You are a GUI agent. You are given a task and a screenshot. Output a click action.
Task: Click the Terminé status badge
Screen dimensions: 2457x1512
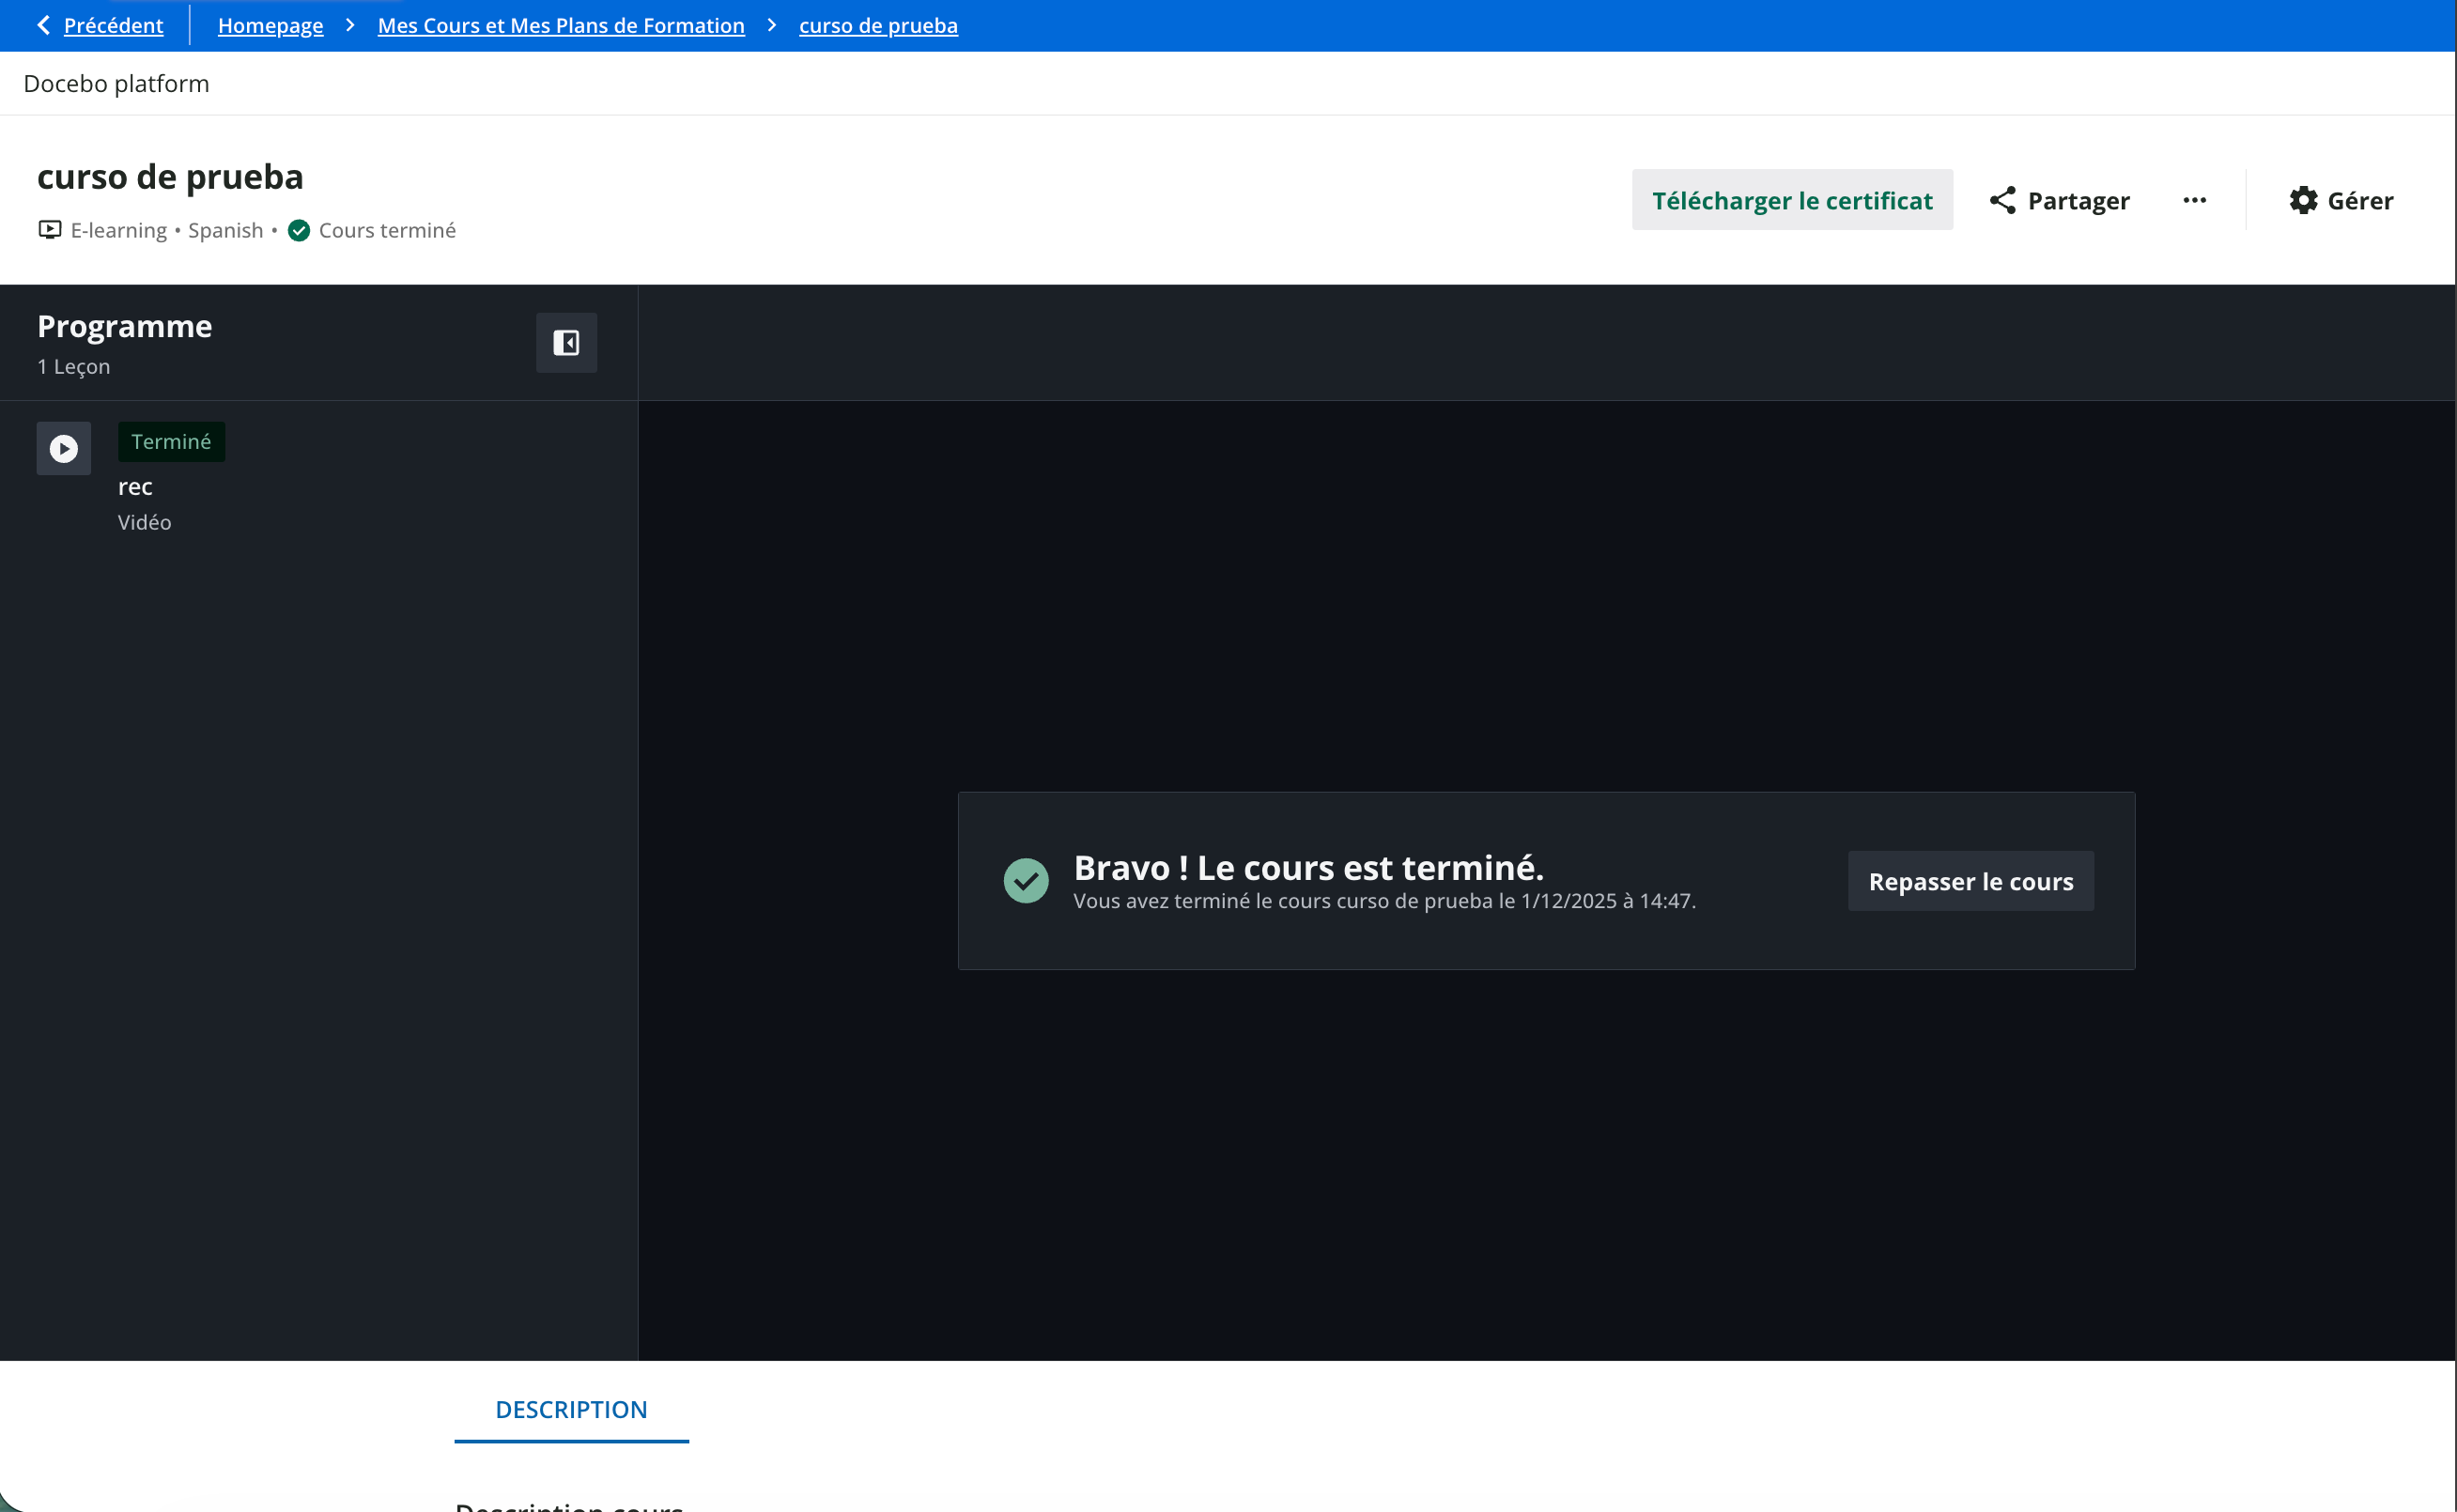pos(171,442)
